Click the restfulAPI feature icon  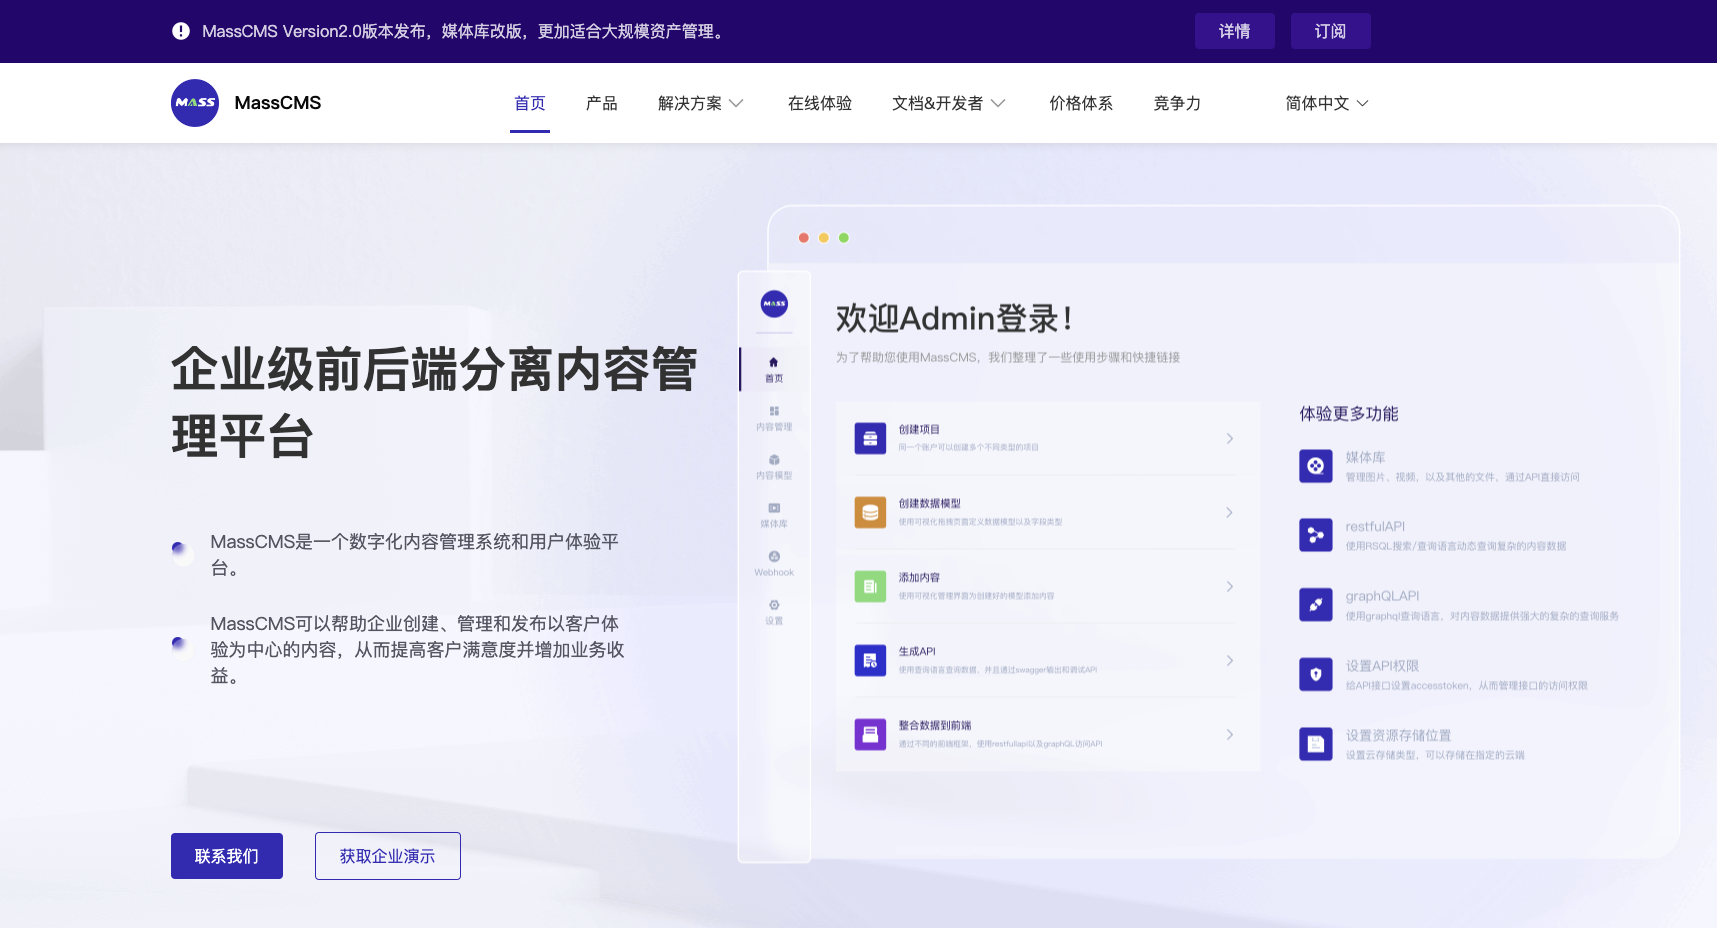[x=1316, y=535]
